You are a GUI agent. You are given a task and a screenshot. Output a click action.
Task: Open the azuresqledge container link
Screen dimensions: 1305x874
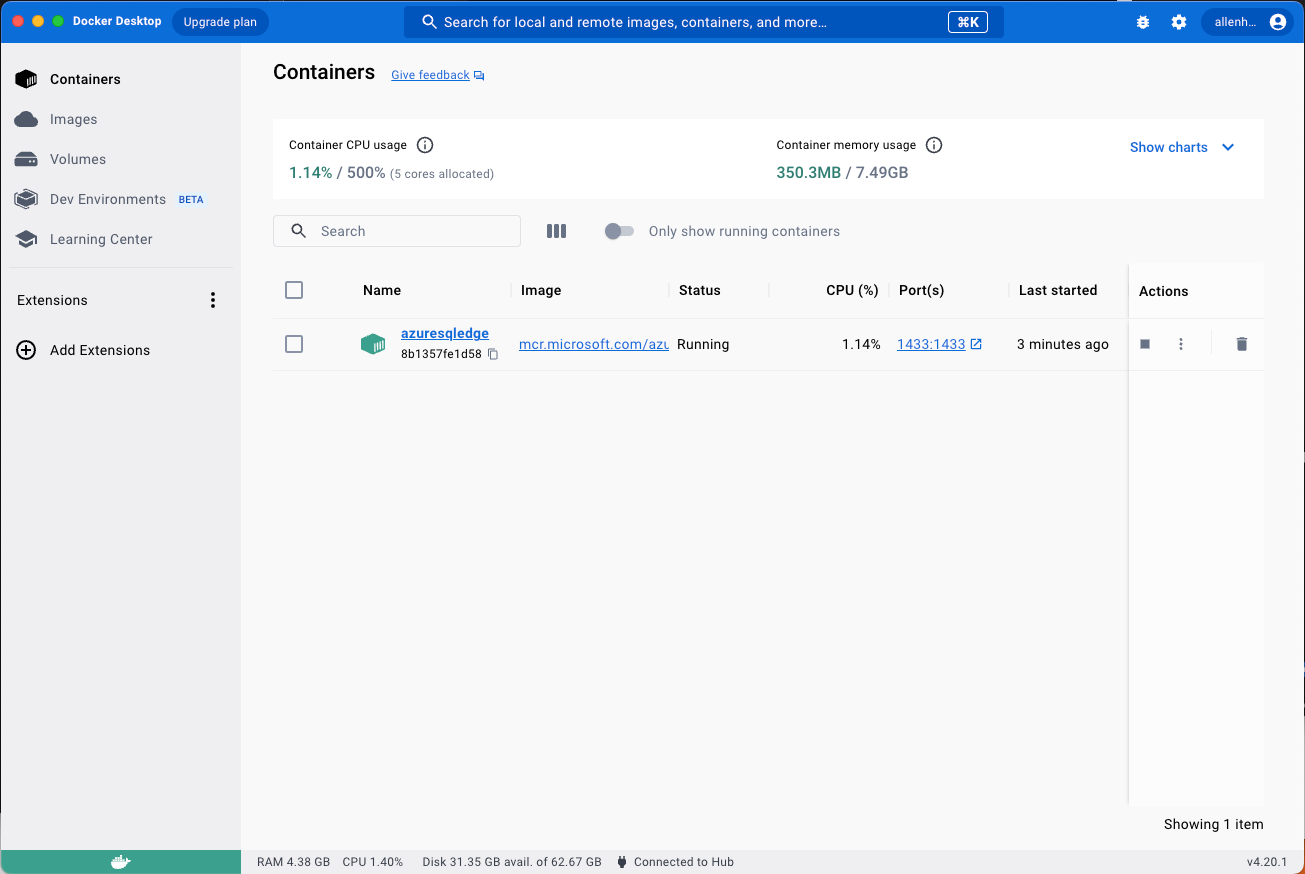coord(445,334)
